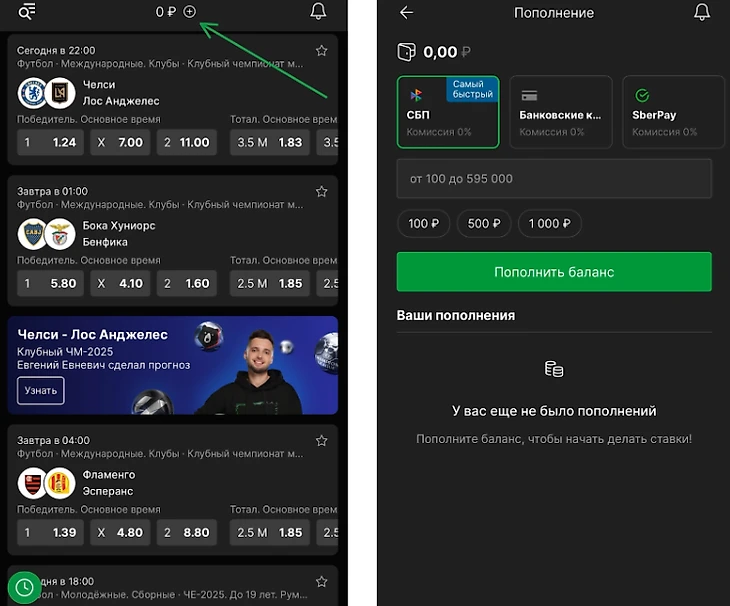Choose SberPay as payment method
The image size is (730, 606).
[x=673, y=112]
